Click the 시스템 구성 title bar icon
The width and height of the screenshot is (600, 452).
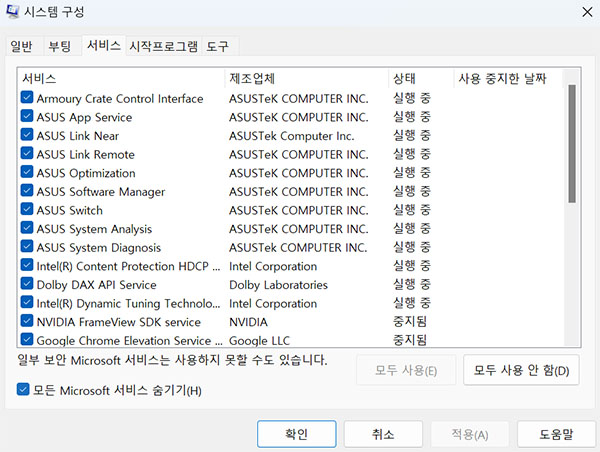click(12, 11)
